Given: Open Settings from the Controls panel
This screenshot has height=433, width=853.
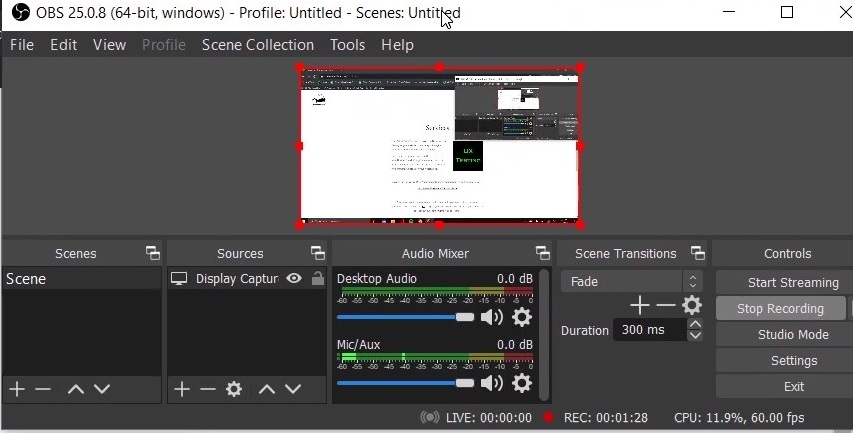Looking at the screenshot, I should [793, 360].
